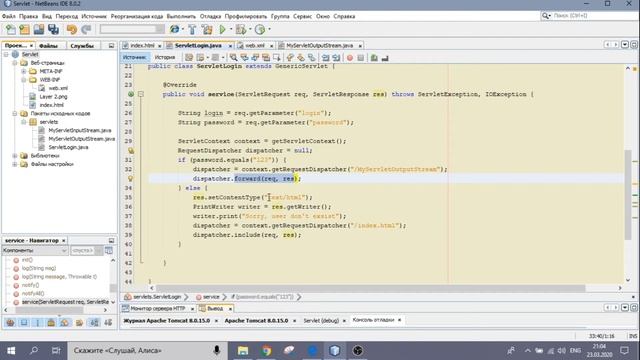
Task: Switch to History view of the editor
Action: (165, 58)
